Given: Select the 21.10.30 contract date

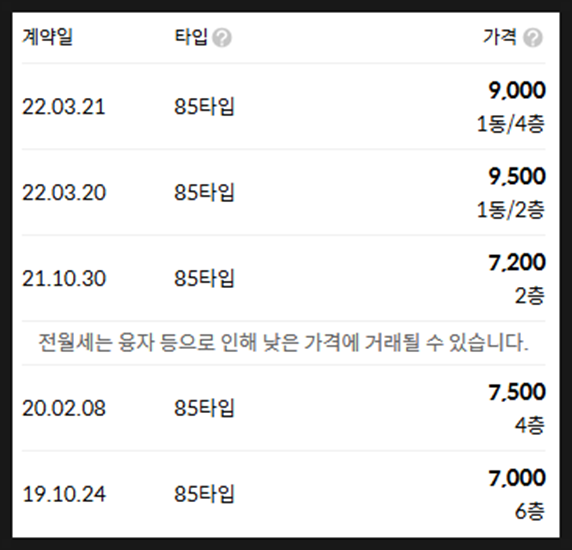Looking at the screenshot, I should (64, 278).
